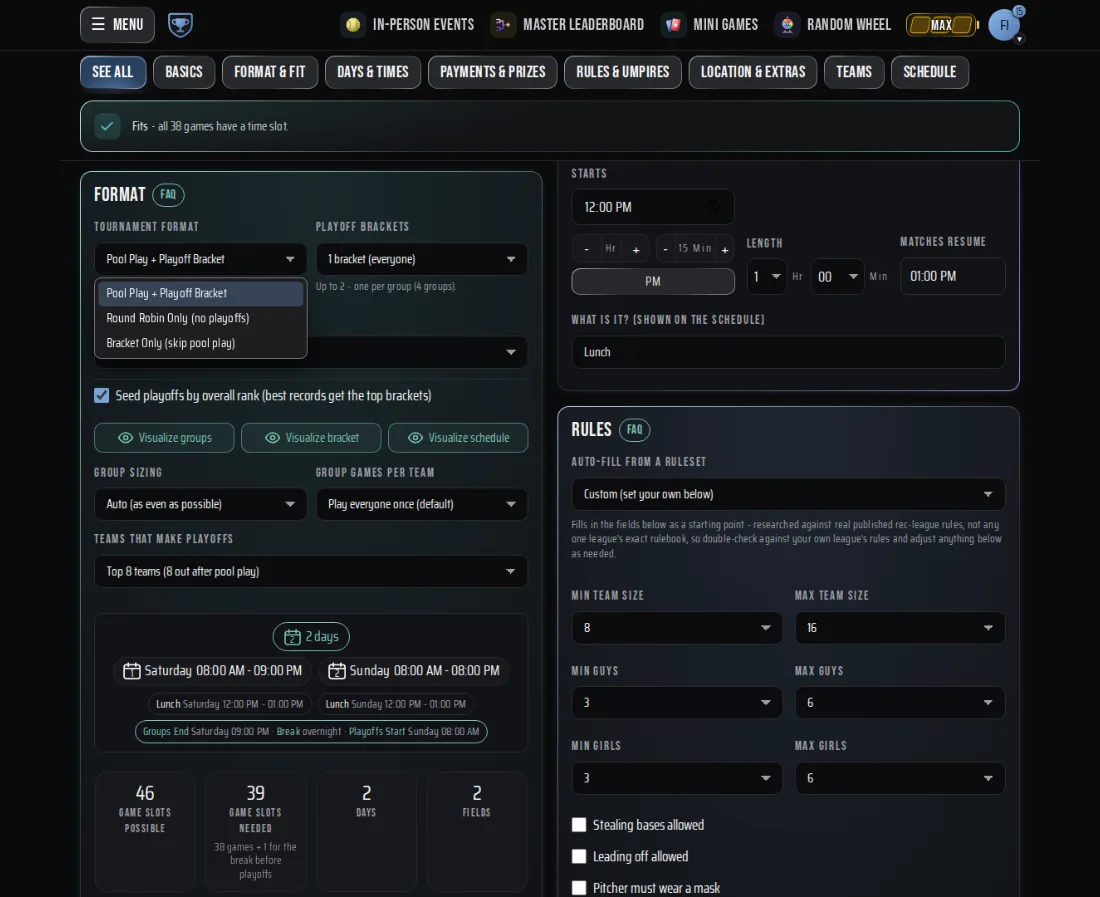Open the Rules FAQ badge
The image size is (1100, 897).
(x=634, y=430)
